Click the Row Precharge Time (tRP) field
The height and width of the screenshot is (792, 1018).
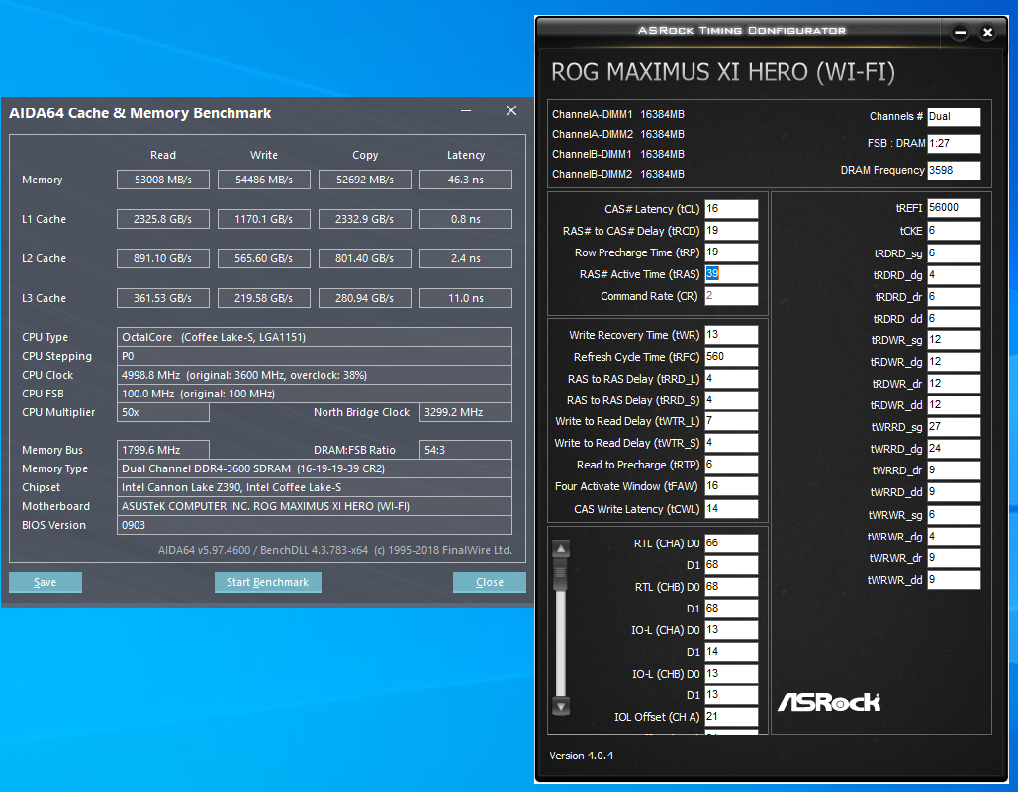[x=731, y=252]
